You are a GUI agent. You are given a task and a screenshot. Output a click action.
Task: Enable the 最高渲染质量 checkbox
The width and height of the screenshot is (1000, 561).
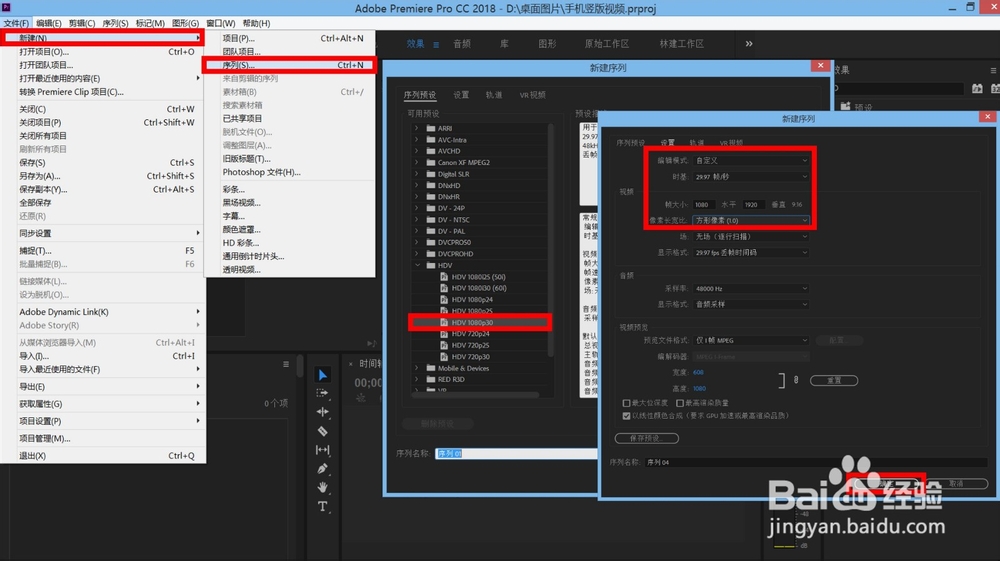[680, 403]
